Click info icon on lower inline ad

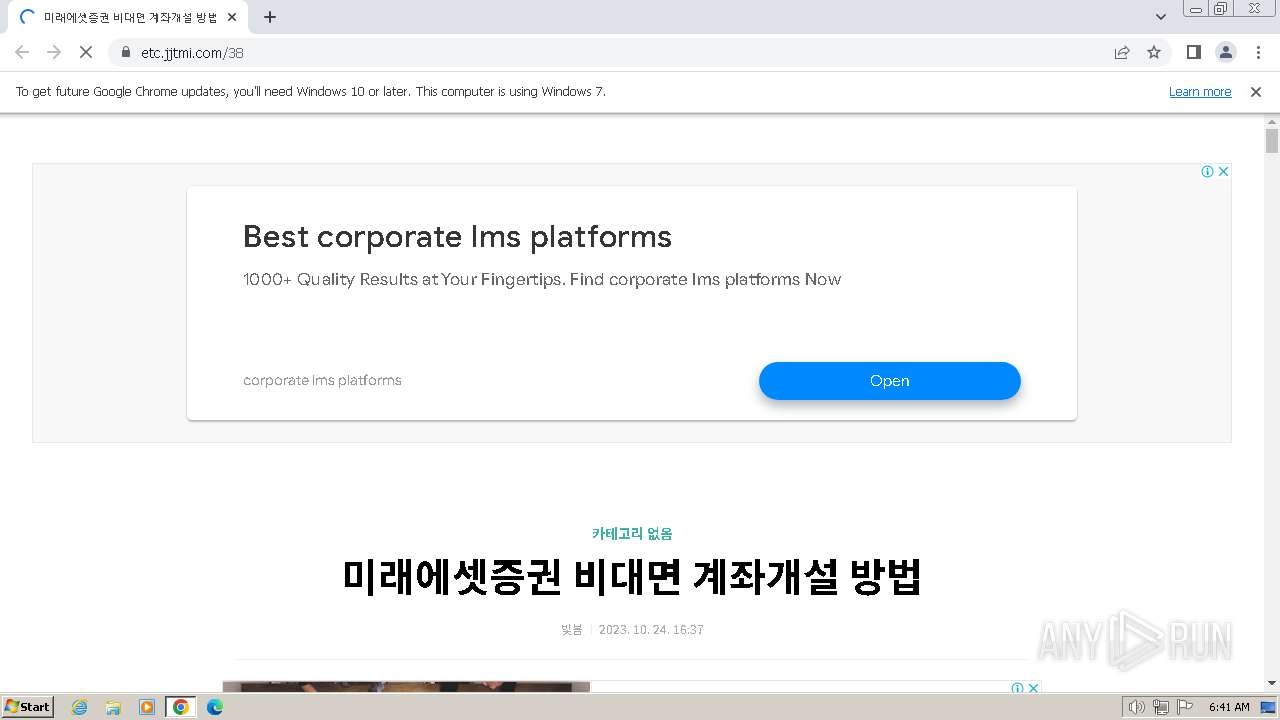[1018, 688]
